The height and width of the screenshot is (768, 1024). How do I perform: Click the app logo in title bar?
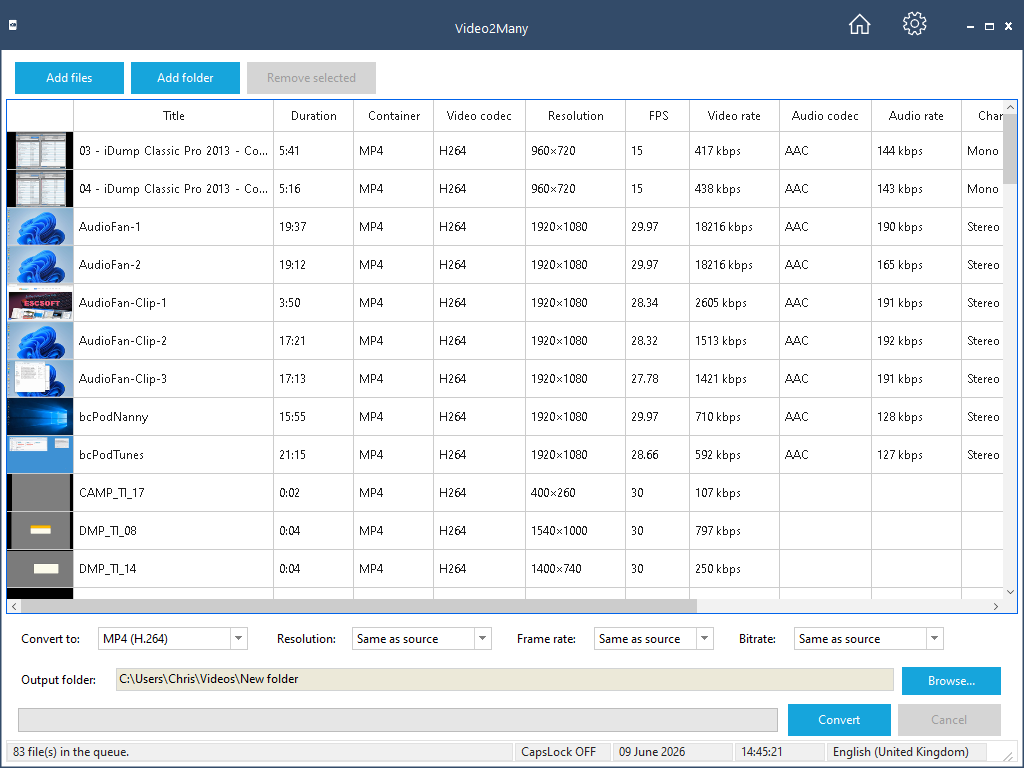(12, 25)
